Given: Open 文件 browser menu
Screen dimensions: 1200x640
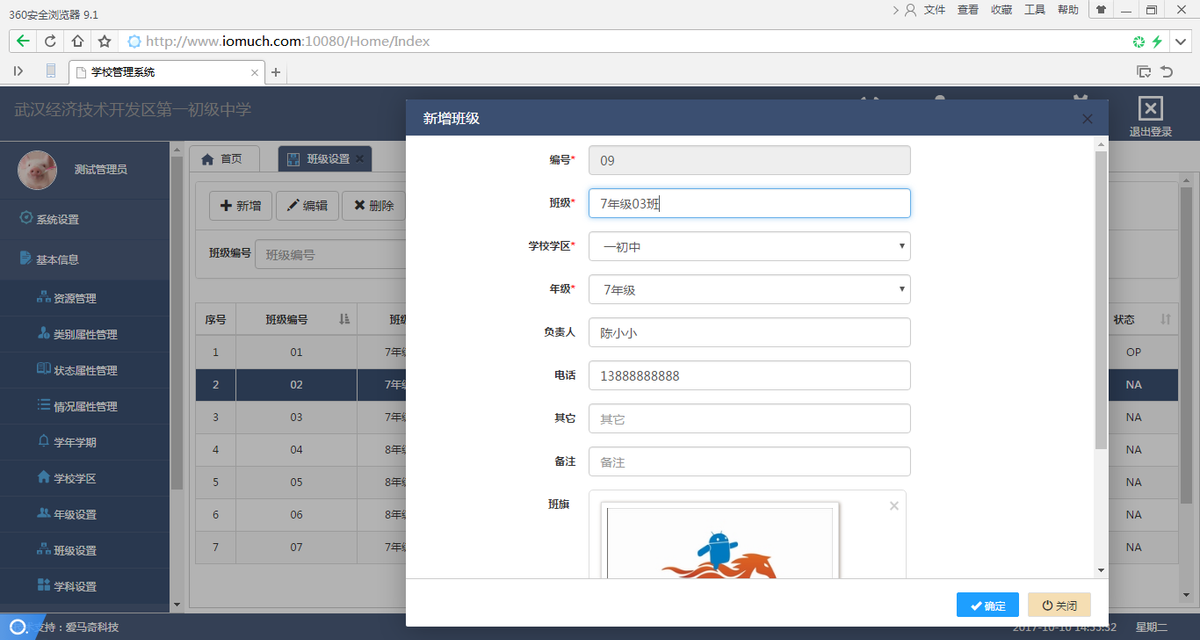Looking at the screenshot, I should (934, 10).
